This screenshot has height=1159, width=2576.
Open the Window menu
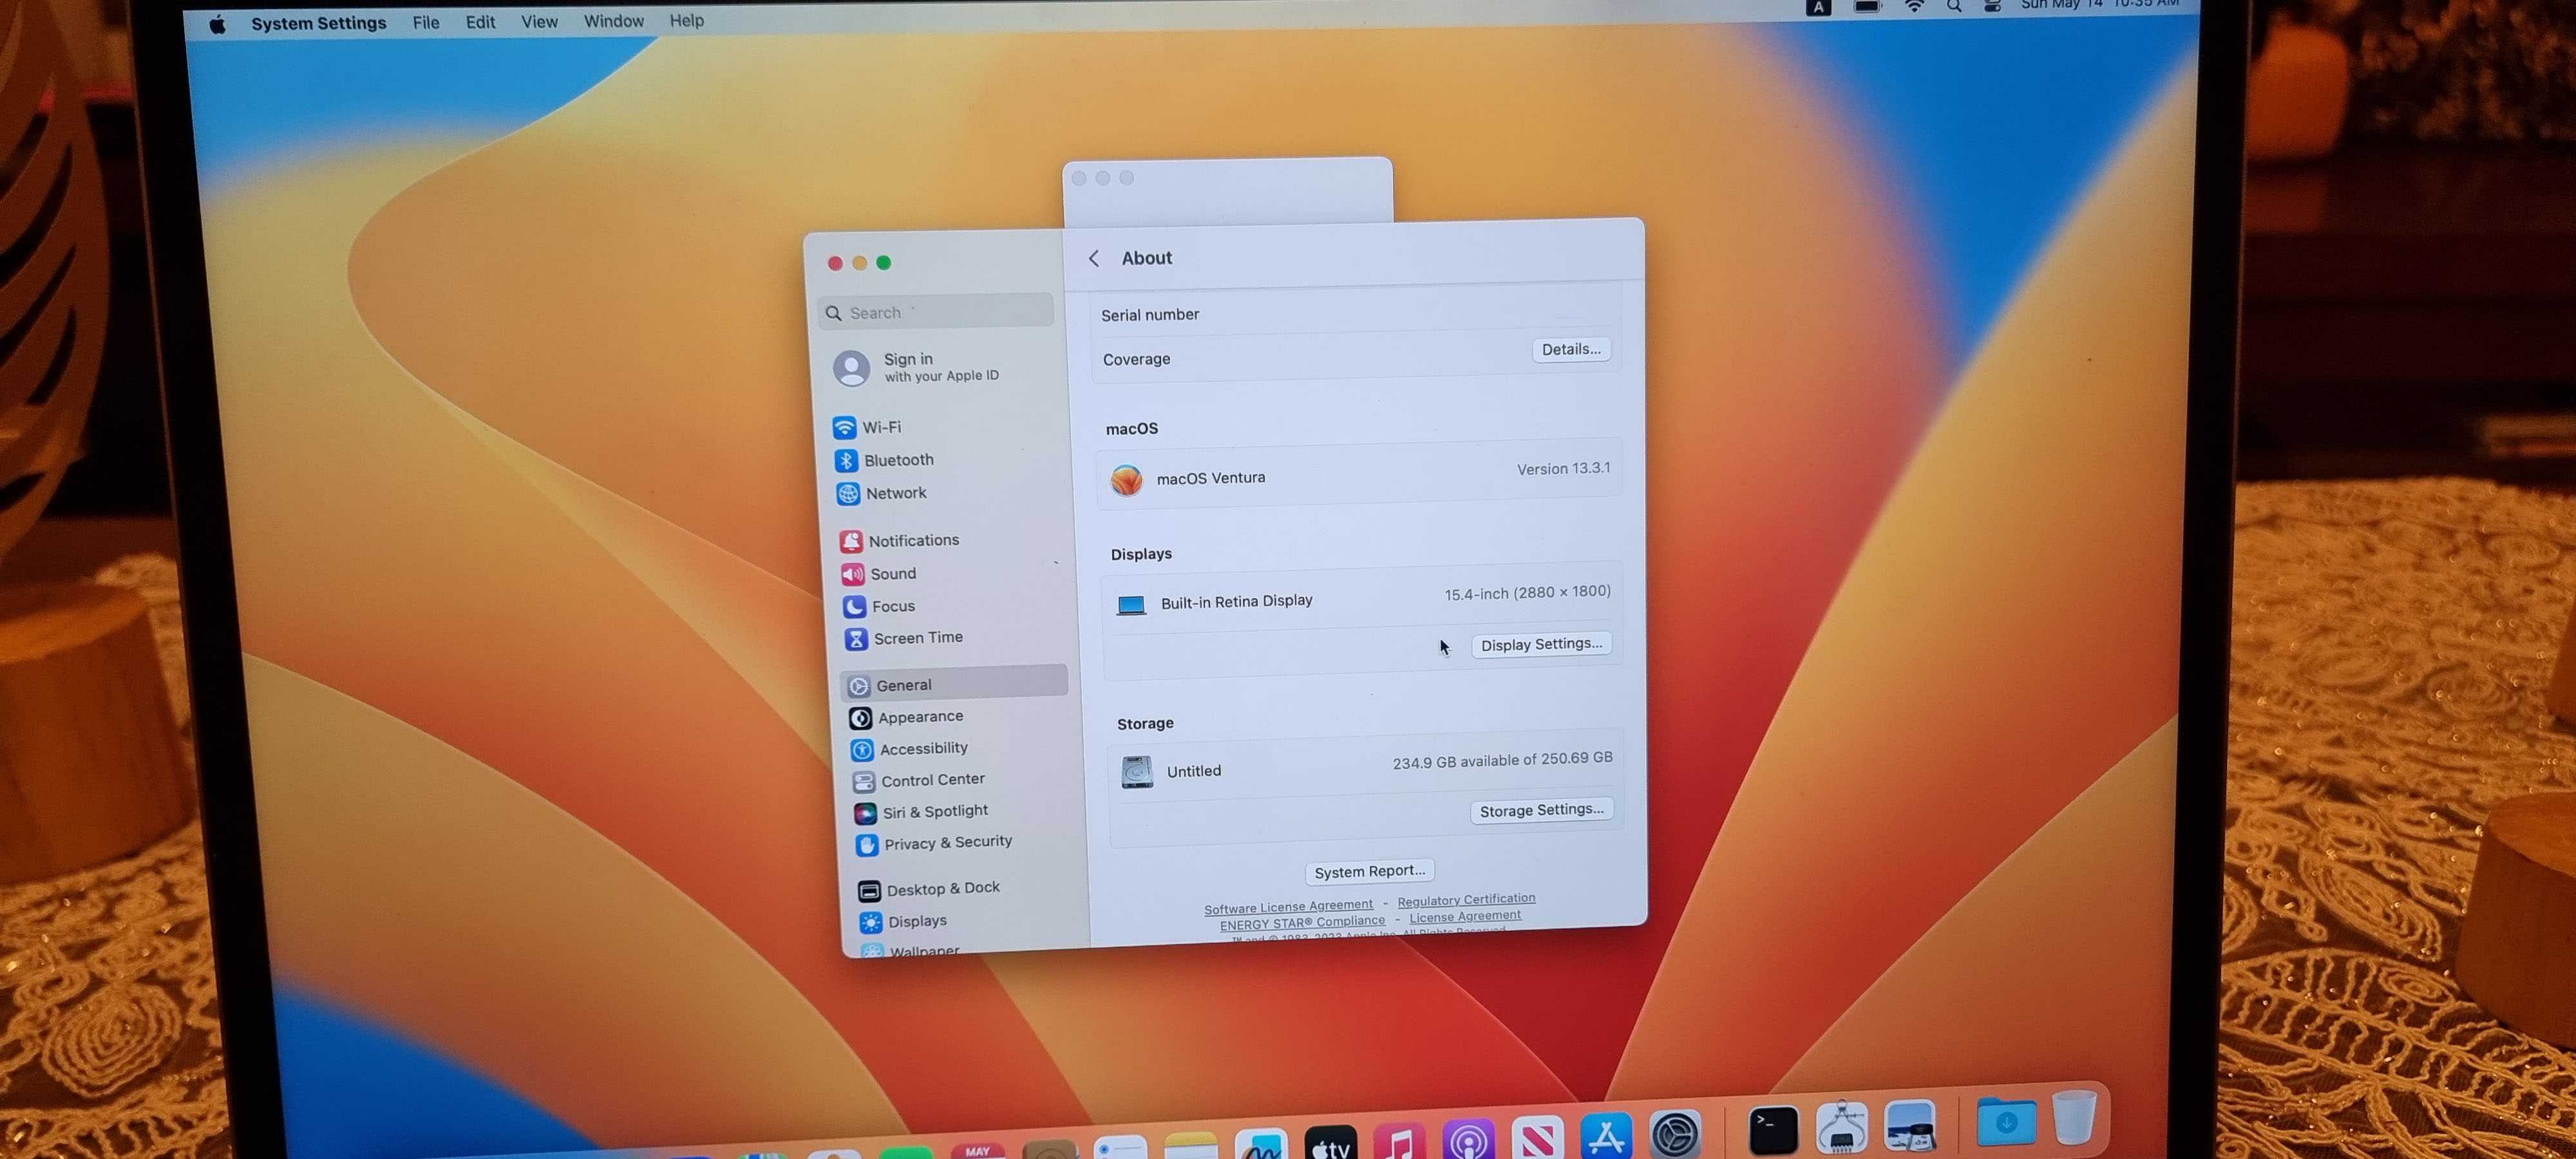click(613, 21)
